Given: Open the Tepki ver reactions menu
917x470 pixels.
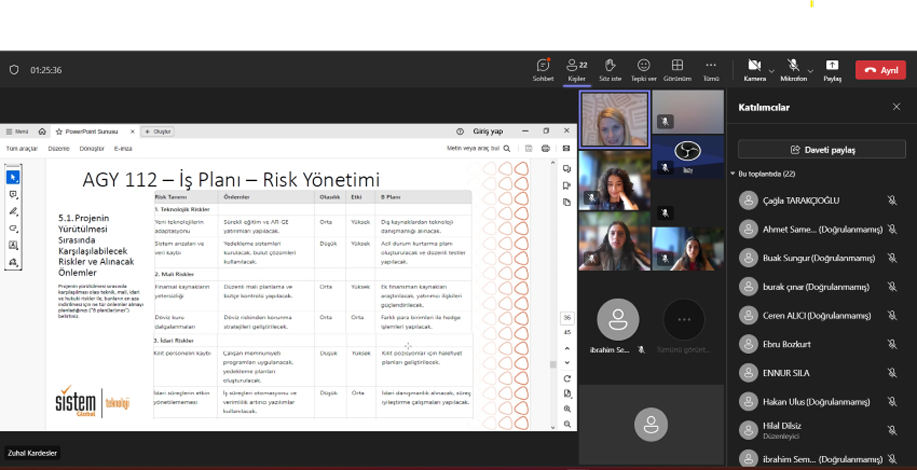Looking at the screenshot, I should (643, 68).
